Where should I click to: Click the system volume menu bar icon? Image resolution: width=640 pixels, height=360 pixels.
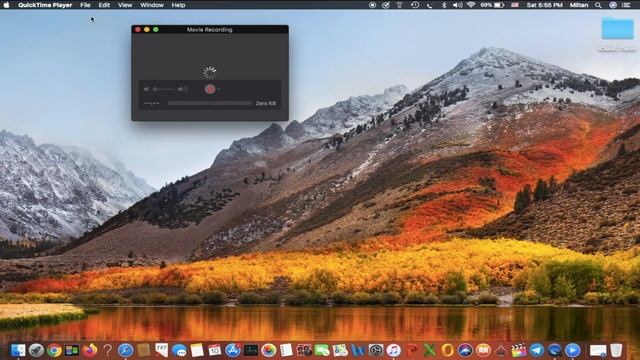(458, 5)
